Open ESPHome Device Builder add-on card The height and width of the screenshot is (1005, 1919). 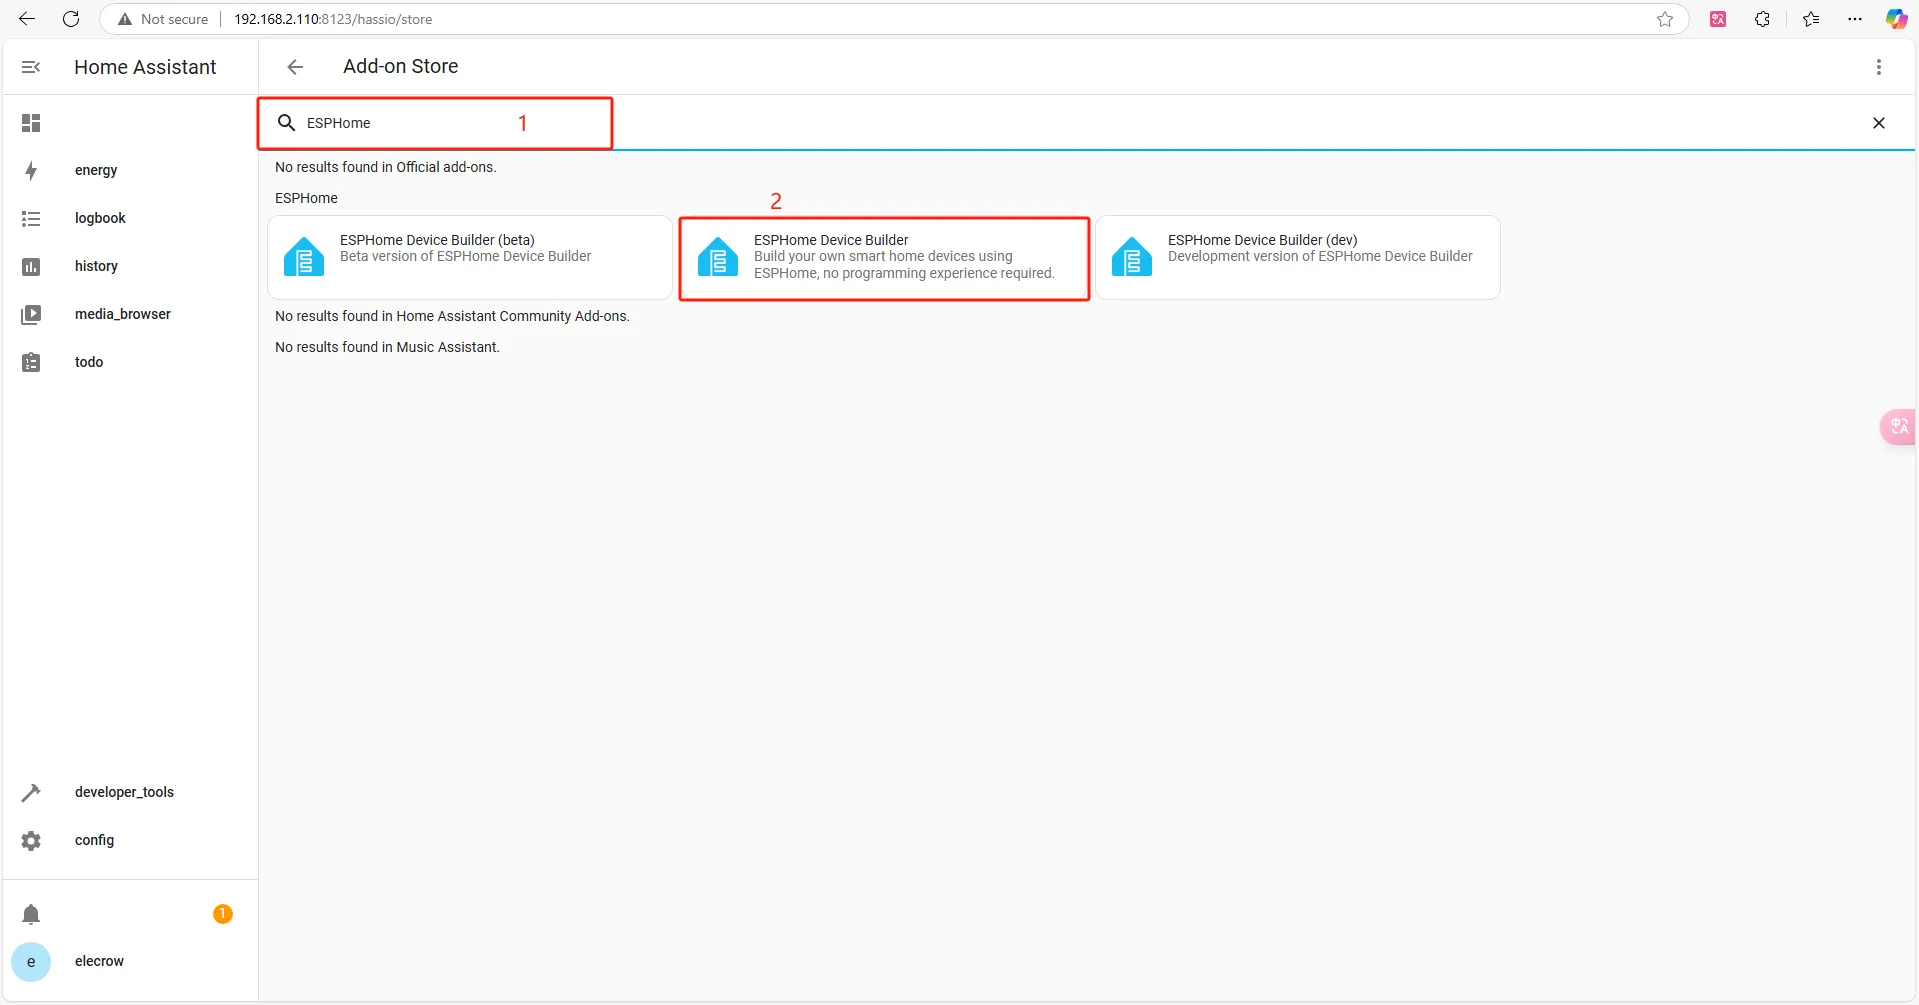[884, 258]
